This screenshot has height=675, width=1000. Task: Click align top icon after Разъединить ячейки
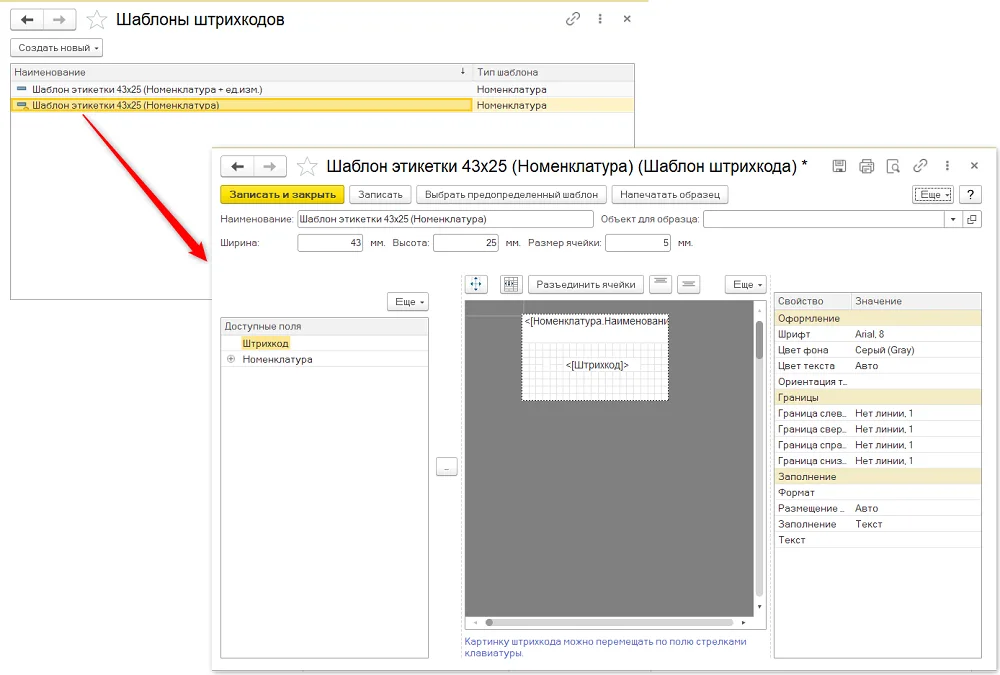pyautogui.click(x=660, y=284)
